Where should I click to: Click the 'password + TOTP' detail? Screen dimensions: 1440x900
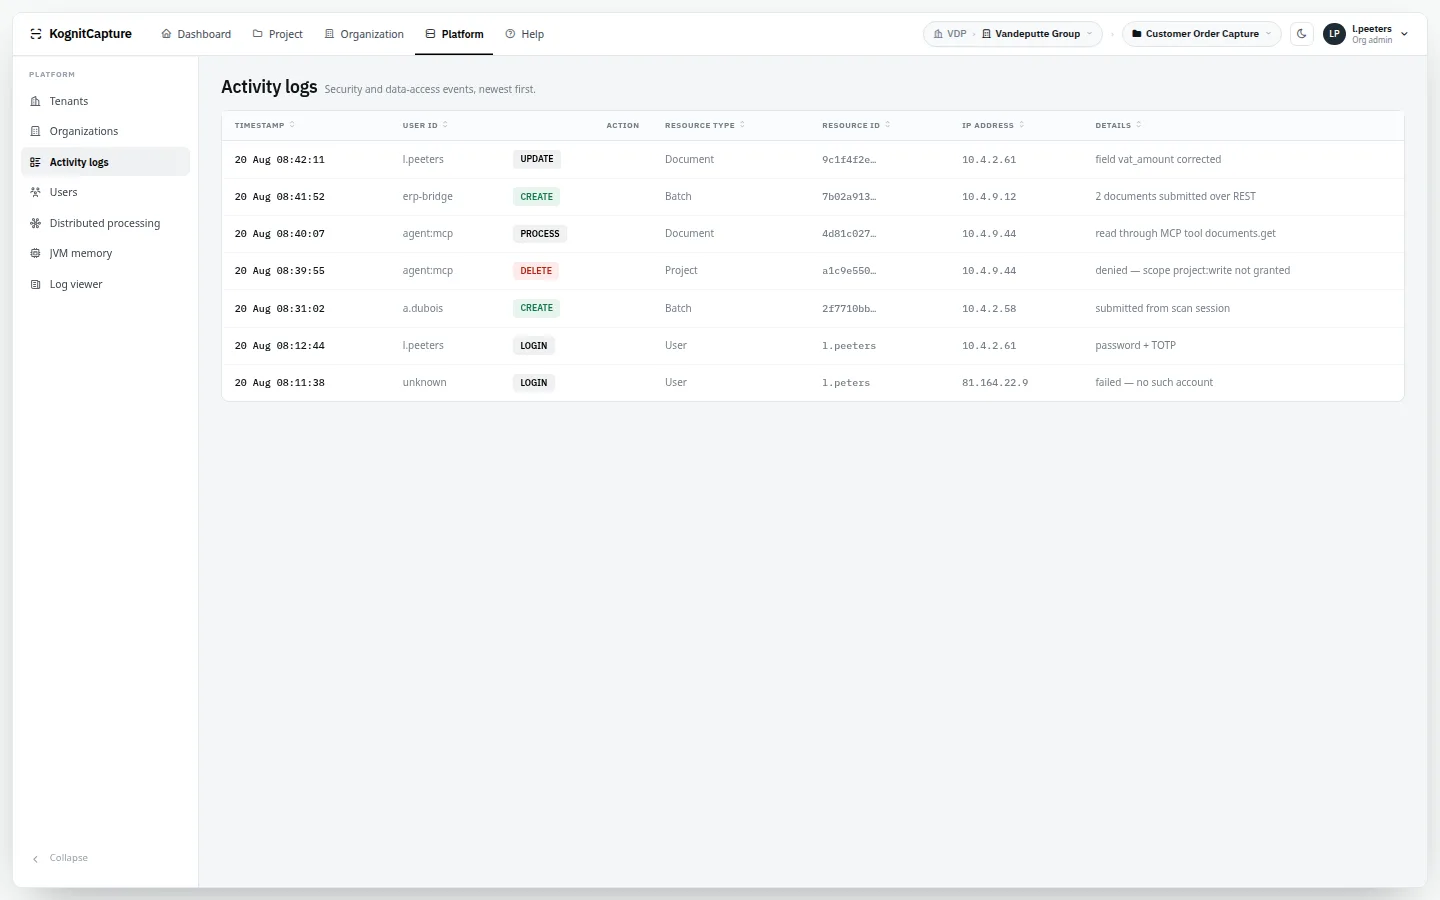tap(1136, 346)
